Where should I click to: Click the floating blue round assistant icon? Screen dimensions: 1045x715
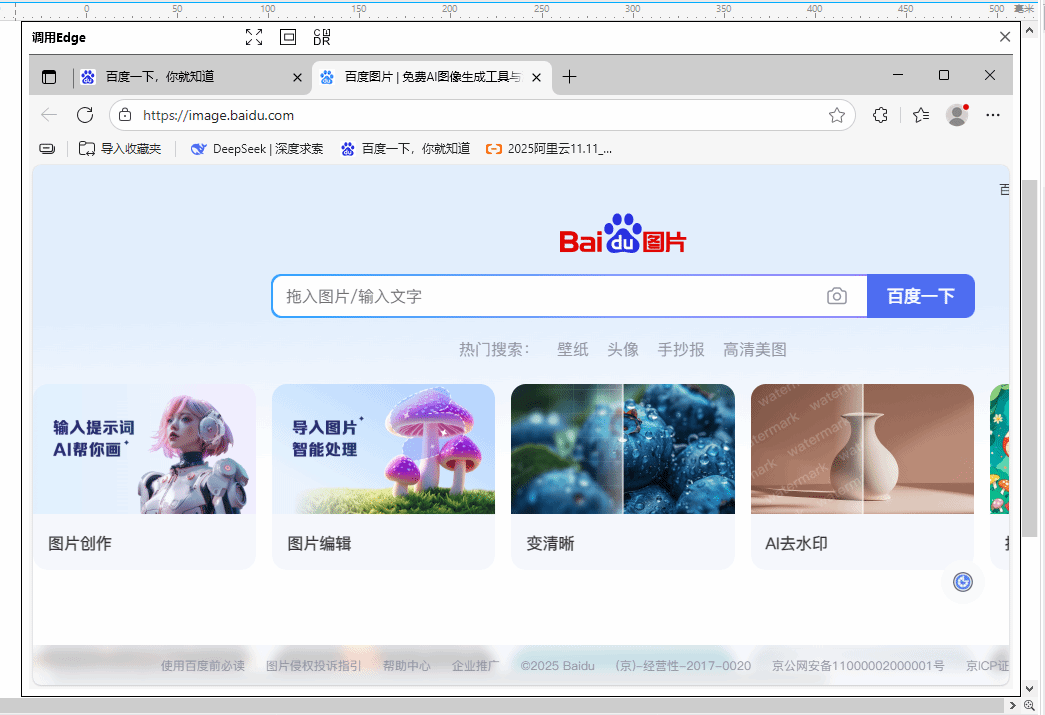pos(963,582)
